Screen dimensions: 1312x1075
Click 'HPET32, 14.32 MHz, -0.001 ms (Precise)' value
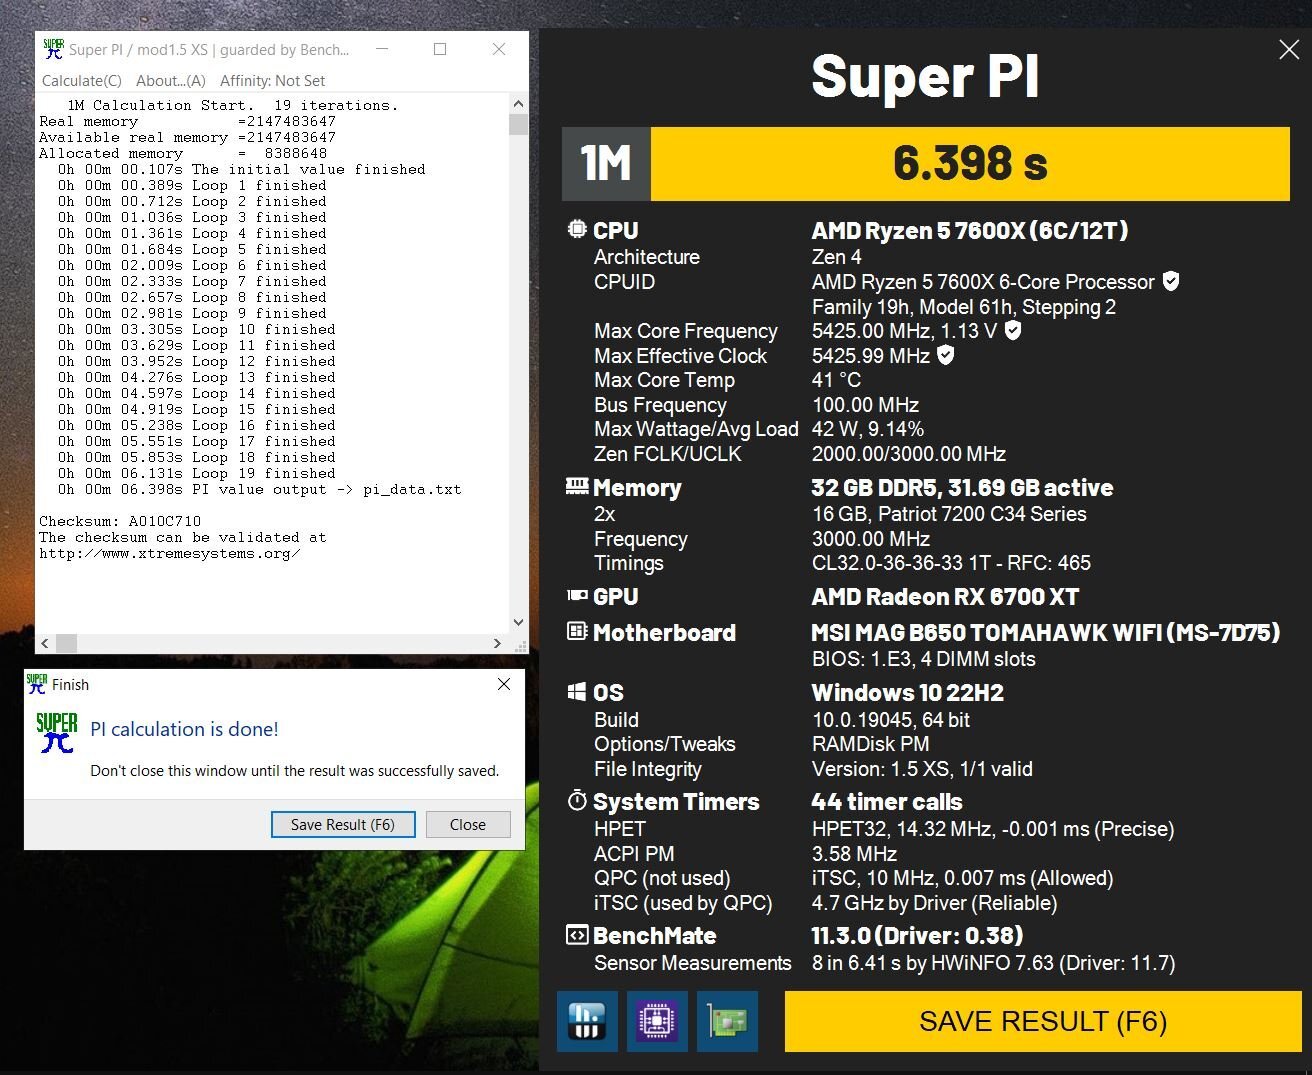[993, 829]
